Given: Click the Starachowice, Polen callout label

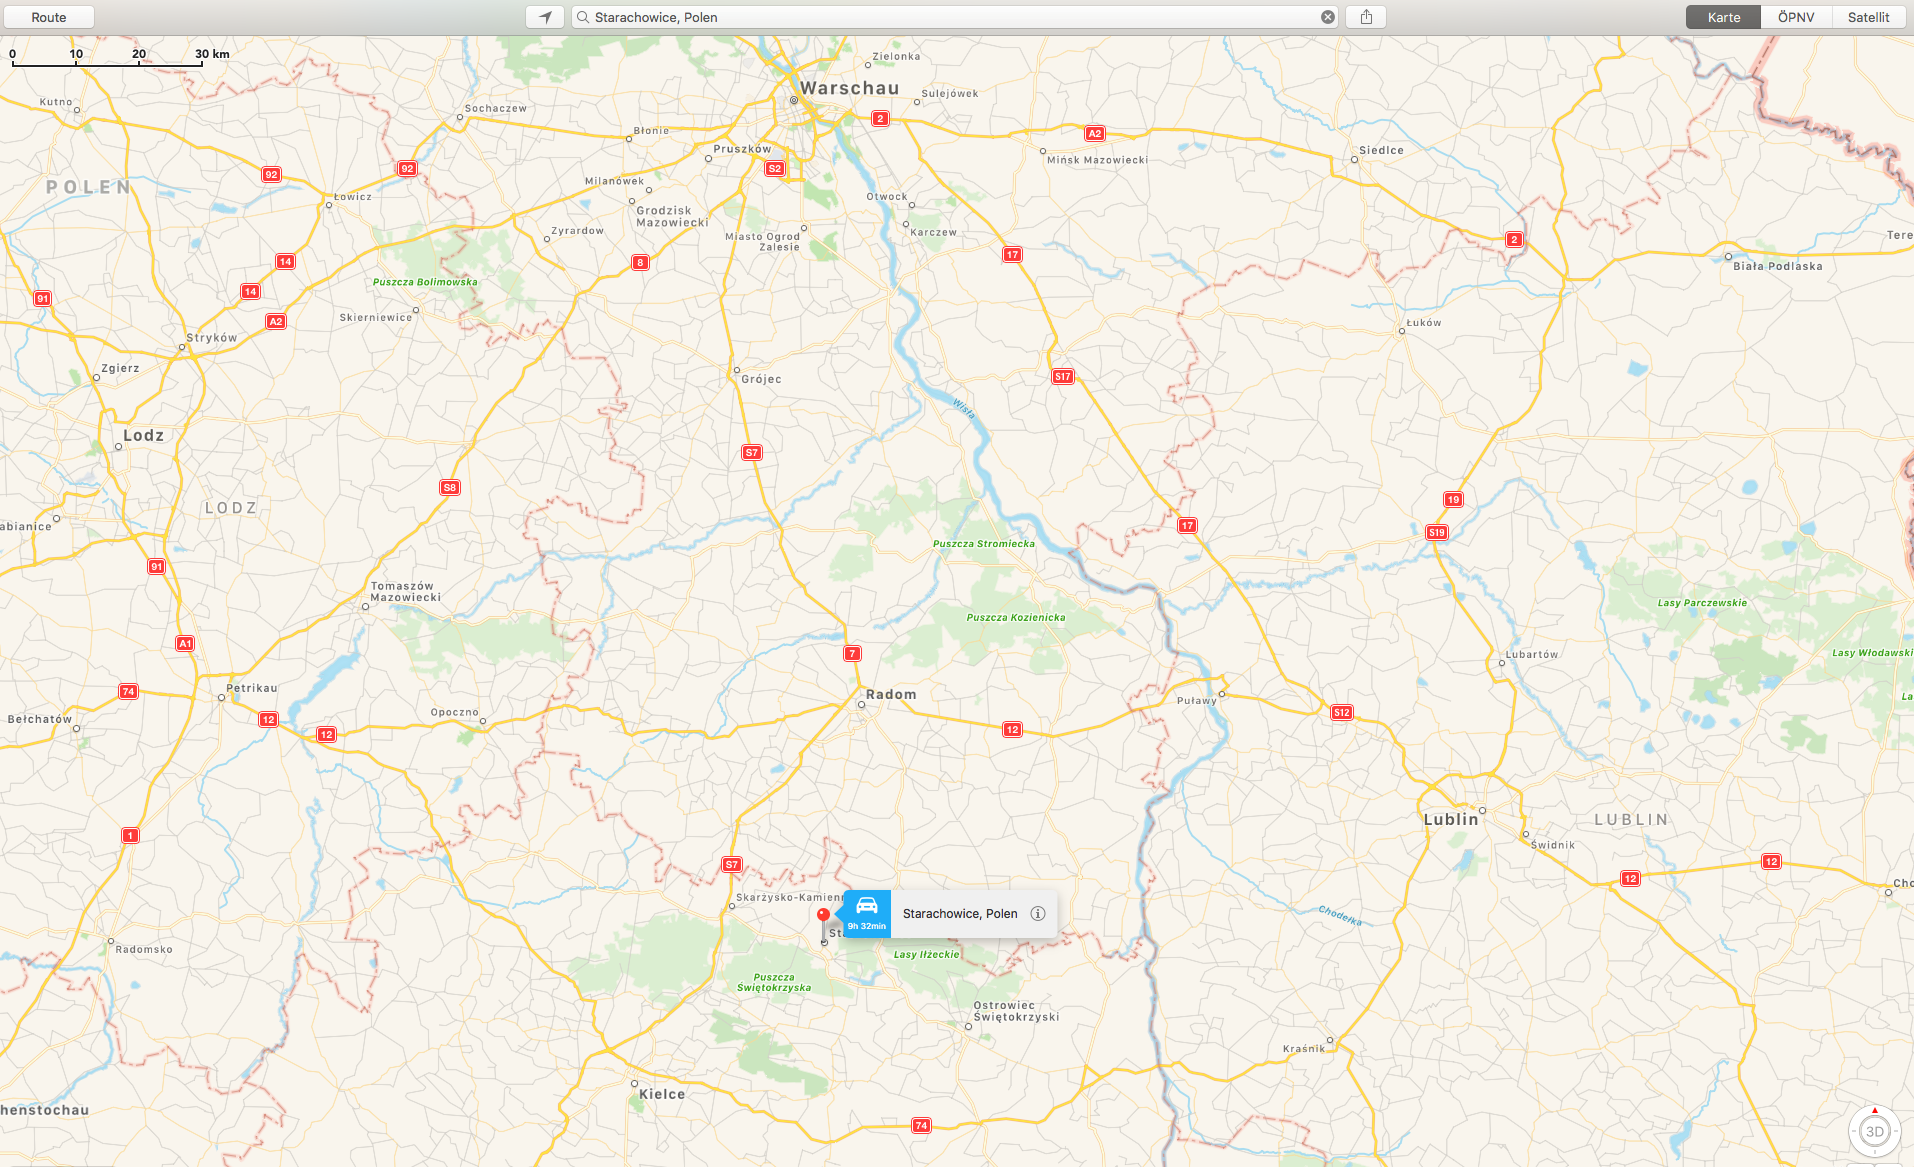Looking at the screenshot, I should coord(960,913).
